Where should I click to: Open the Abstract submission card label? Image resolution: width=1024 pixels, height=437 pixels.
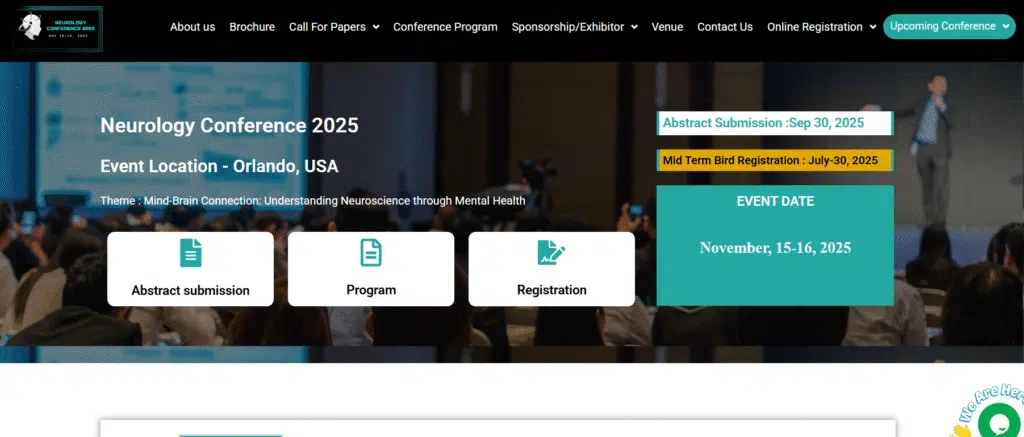click(x=191, y=290)
